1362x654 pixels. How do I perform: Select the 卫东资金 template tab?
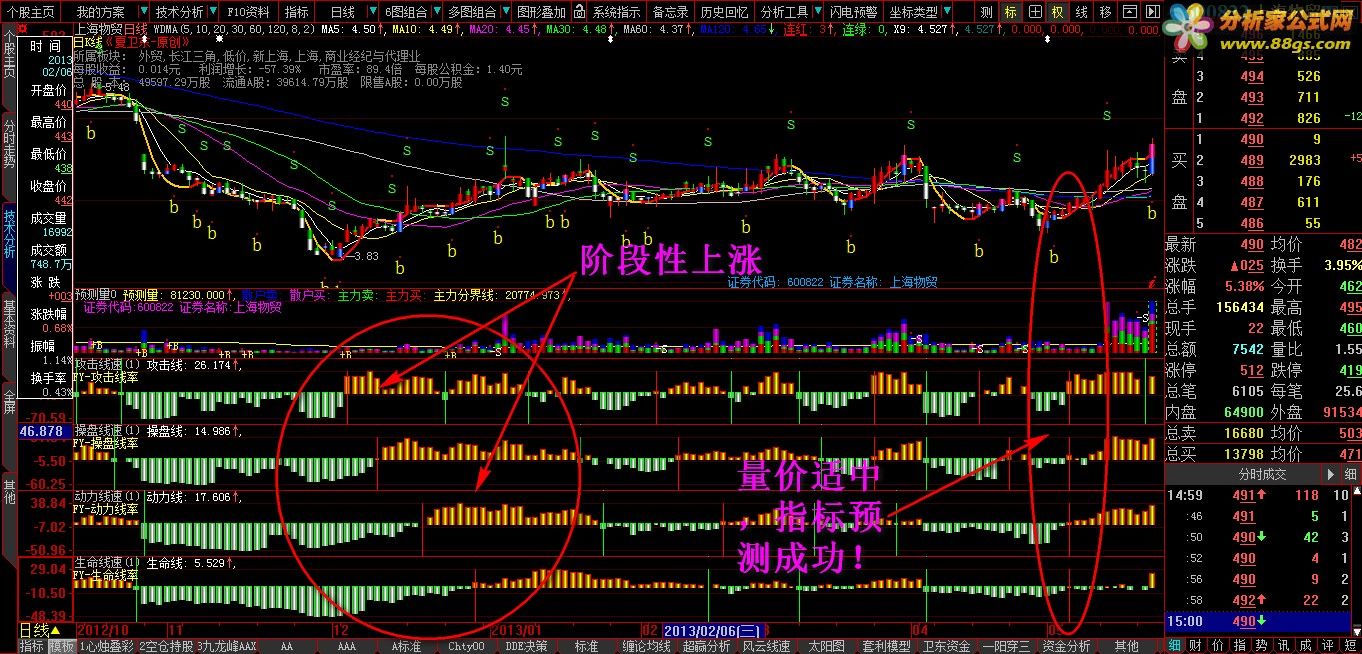[946, 646]
